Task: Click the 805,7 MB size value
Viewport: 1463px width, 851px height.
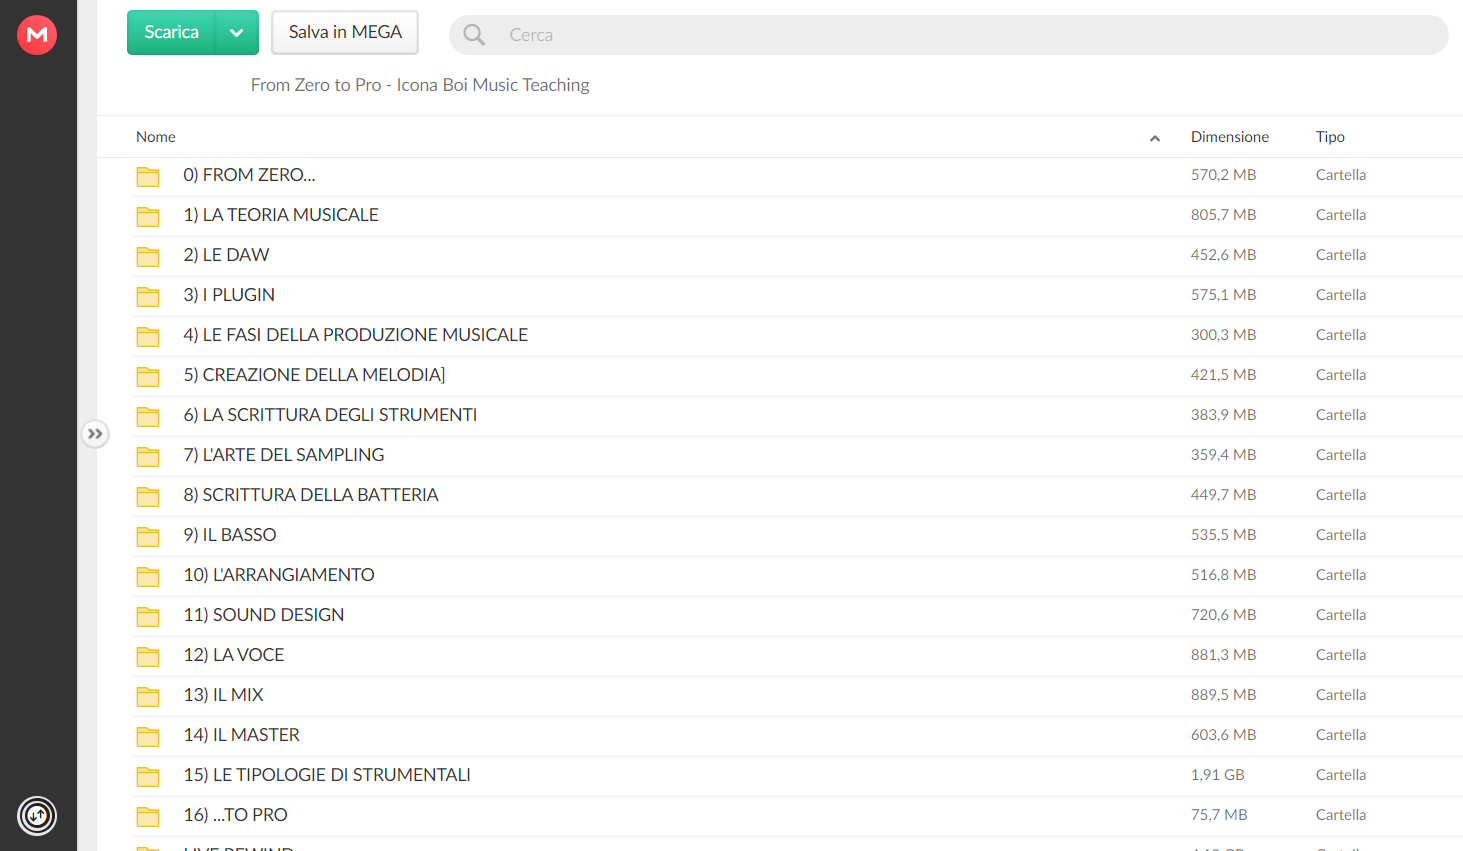Action: point(1223,215)
